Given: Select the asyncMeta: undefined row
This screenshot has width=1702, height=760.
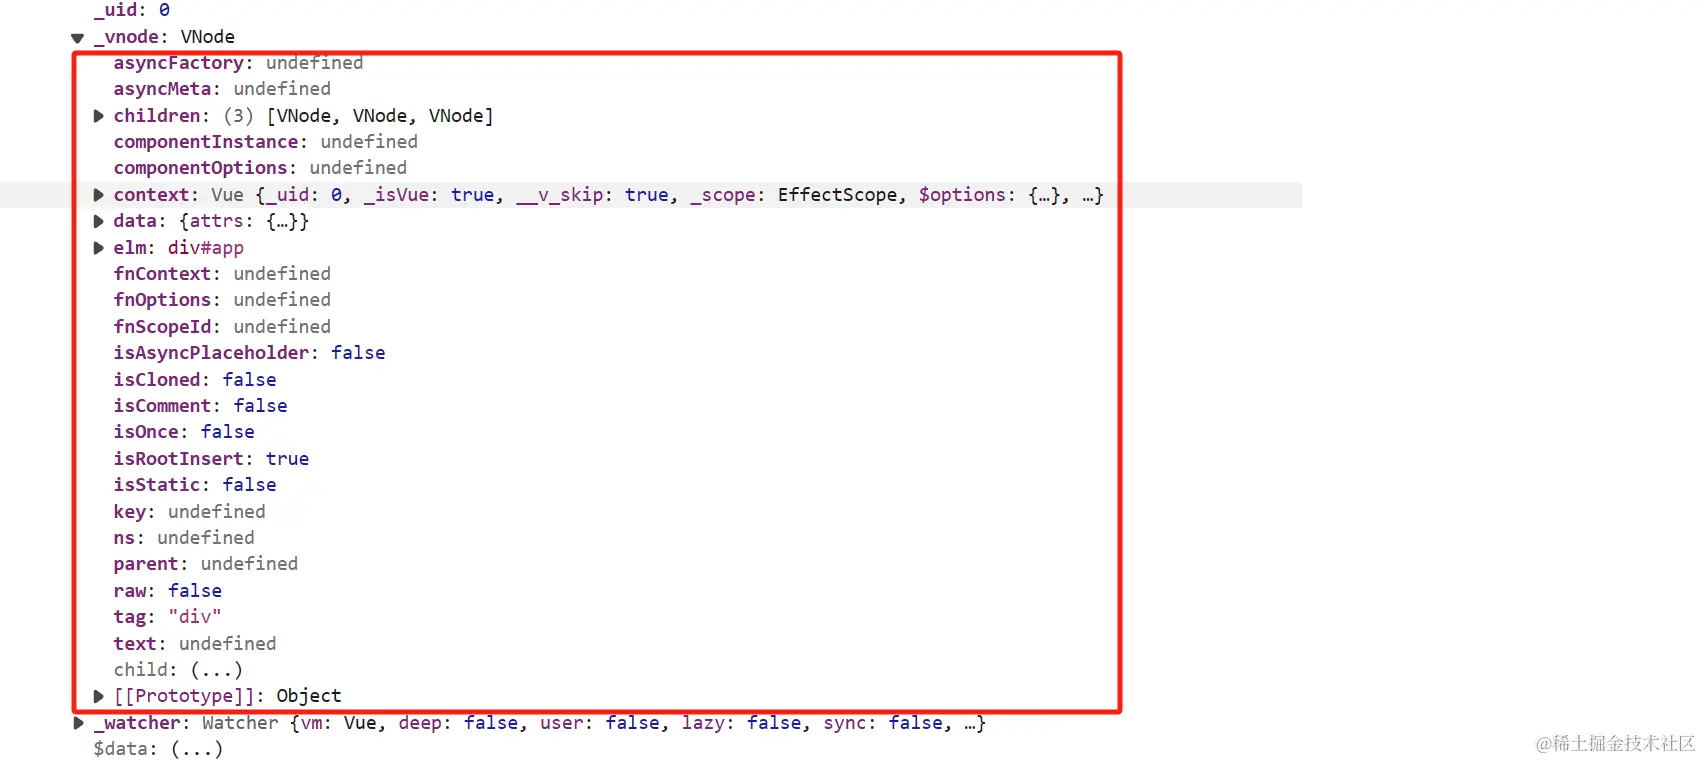Looking at the screenshot, I should tap(222, 89).
